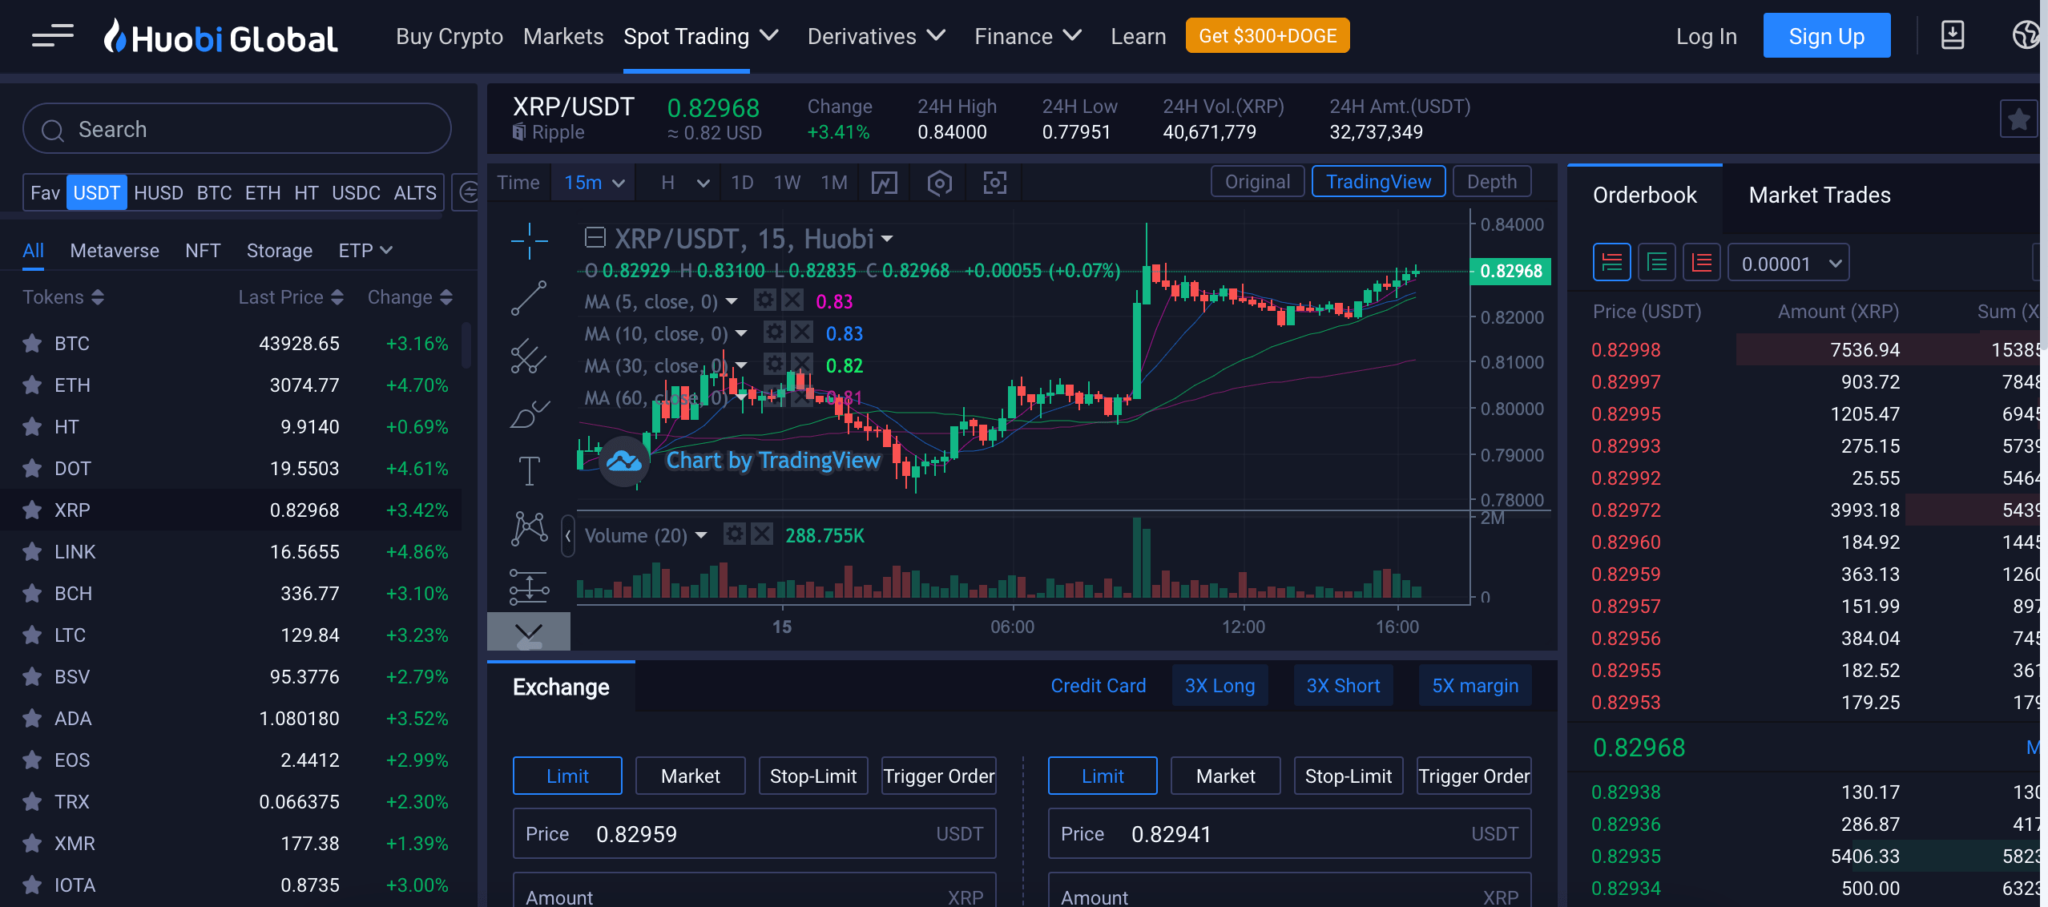Select sell-side Stop-Limit order type
This screenshot has width=2048, height=907.
(x=1348, y=776)
